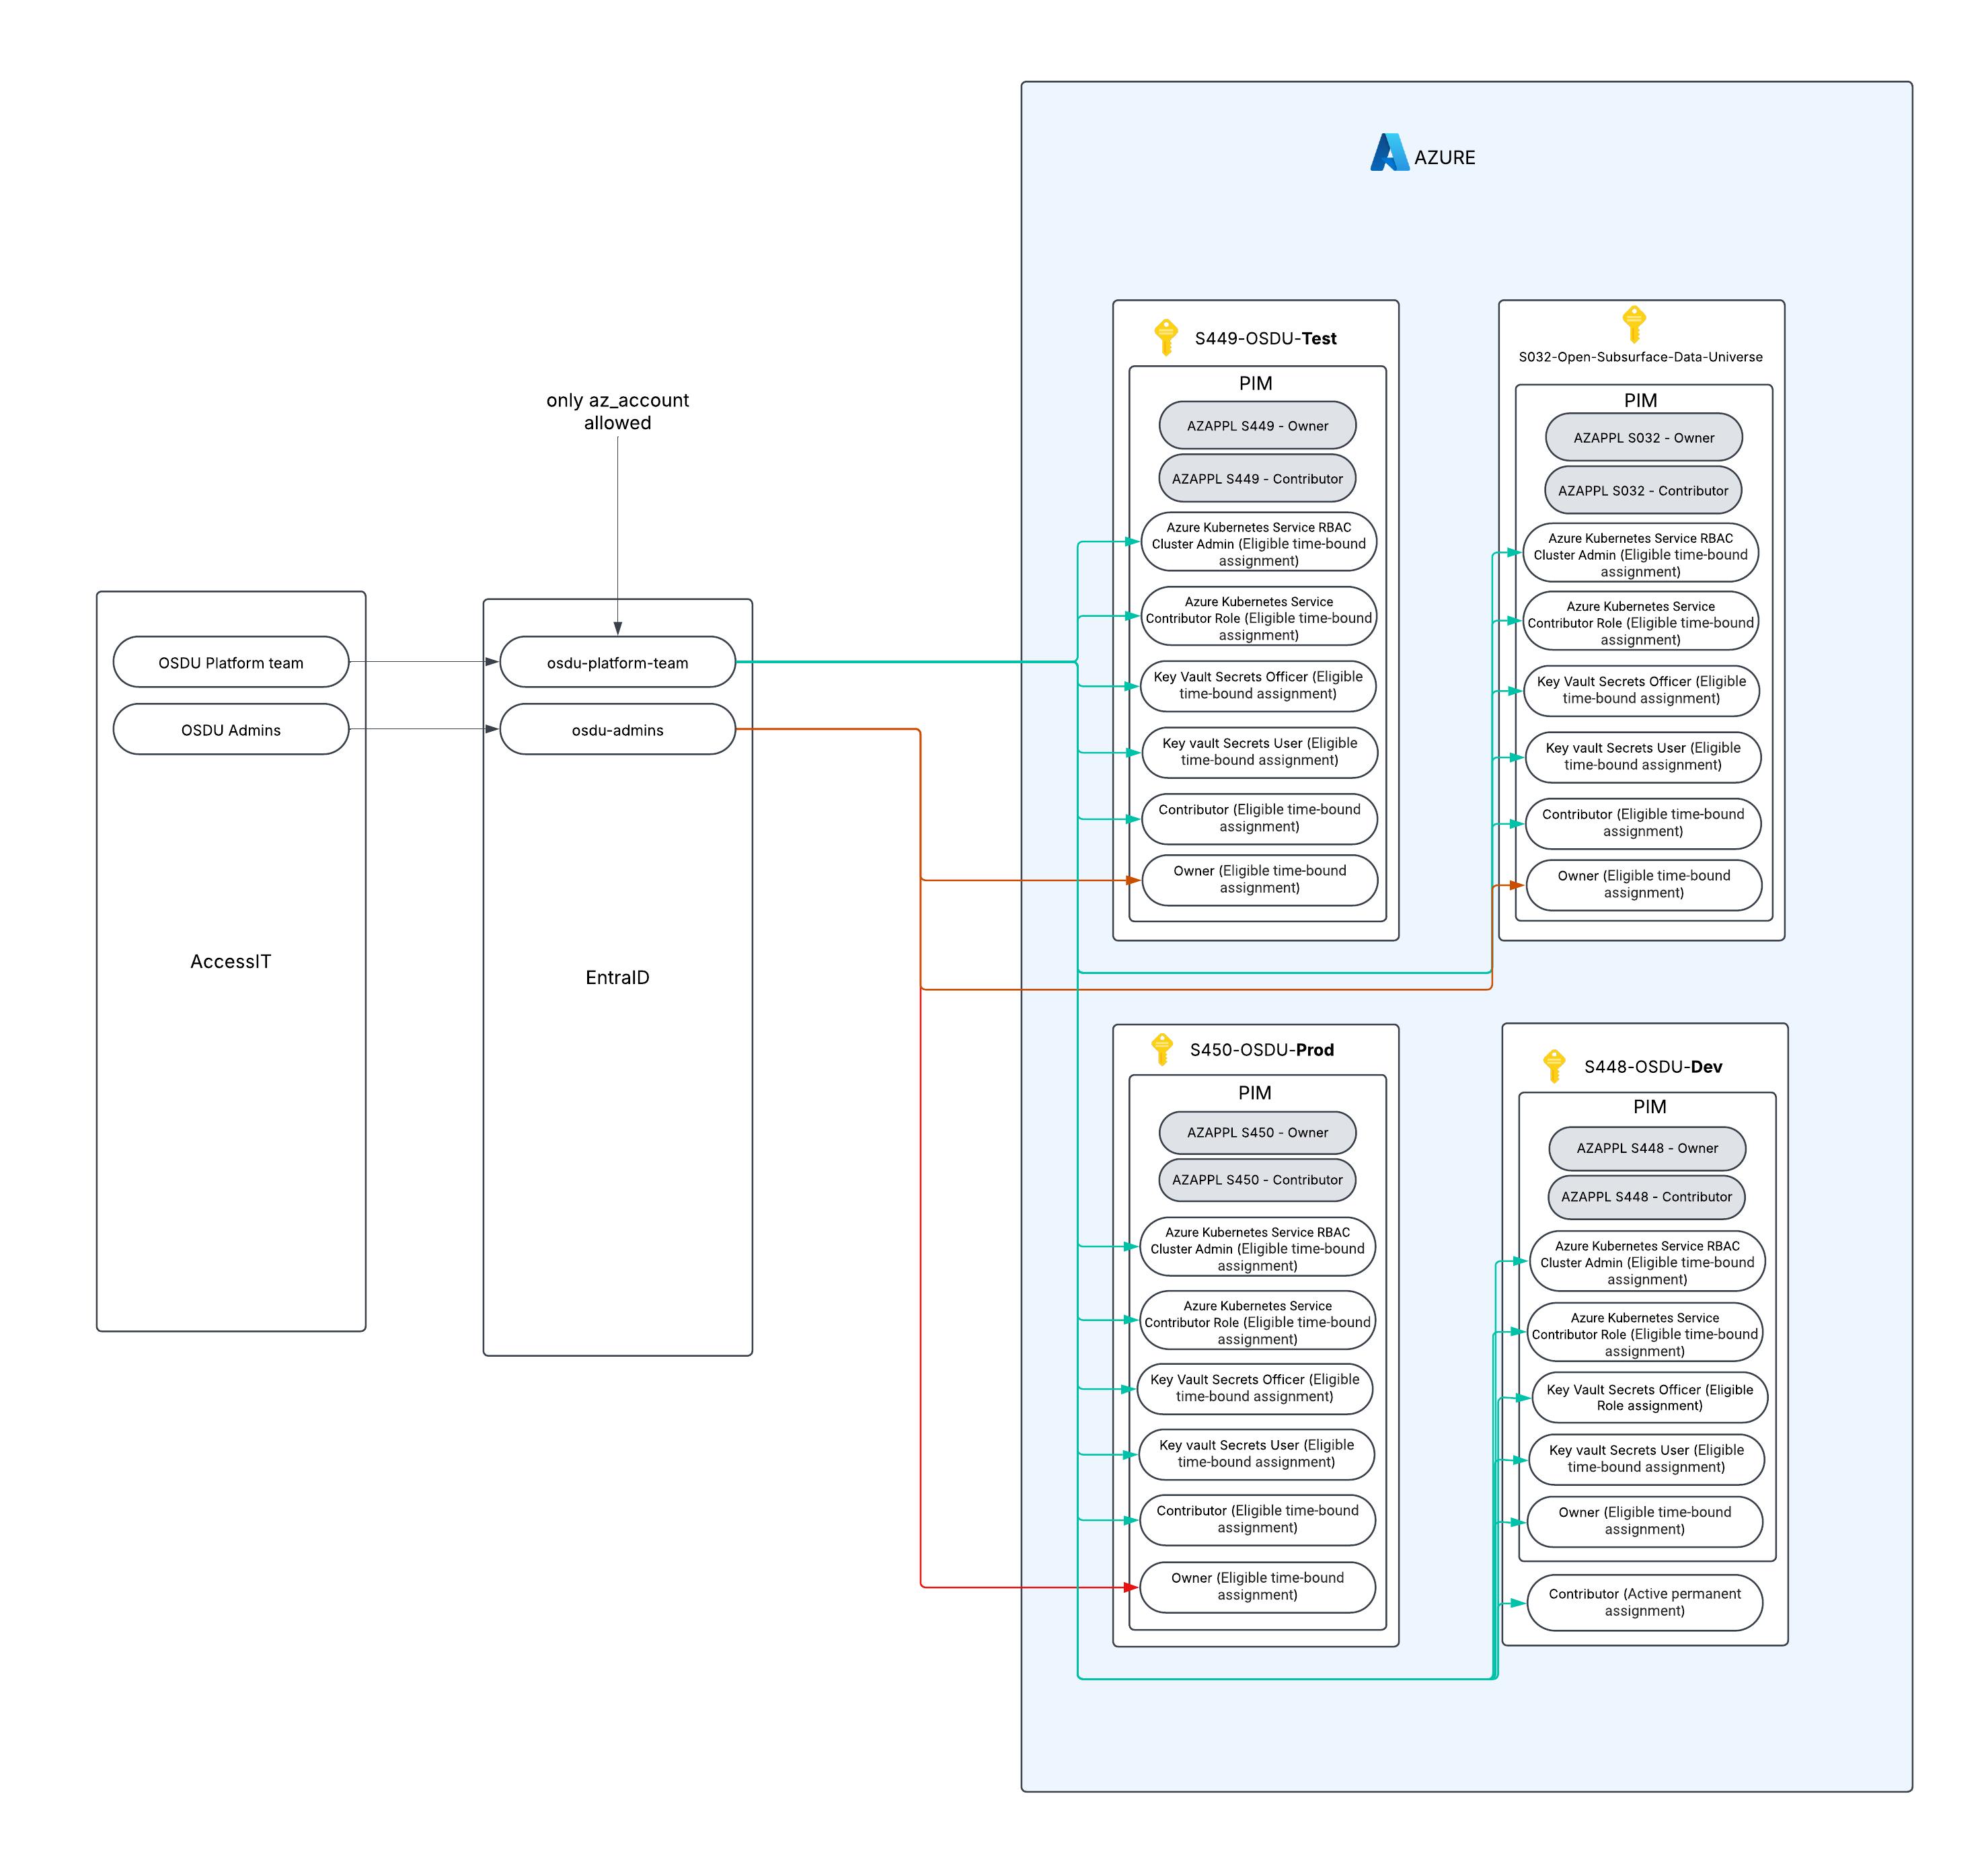Select the AZAPPL S450 - Owner node
This screenshot has height=1876, width=1984.
pos(1258,1132)
